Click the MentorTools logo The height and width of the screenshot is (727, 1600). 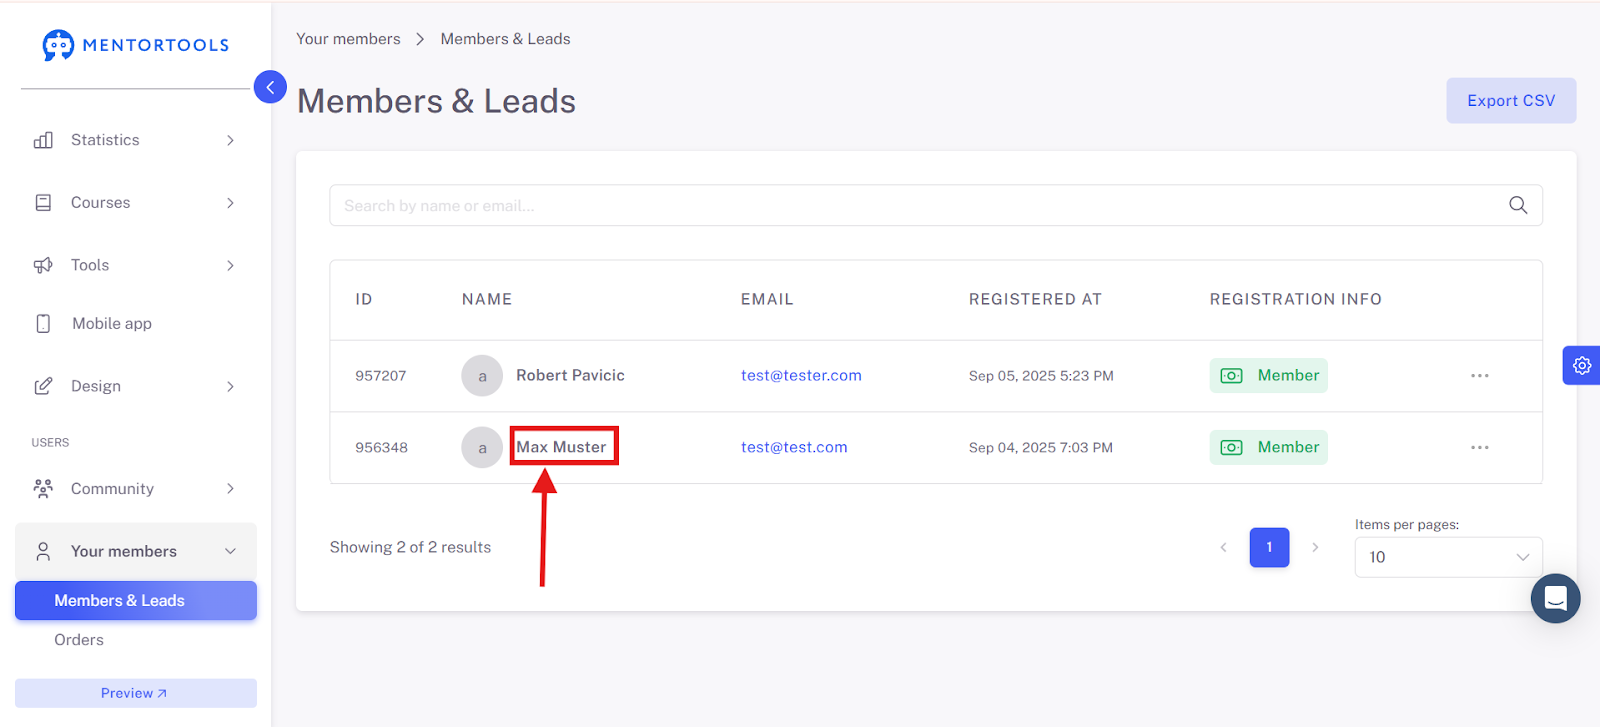coord(135,45)
